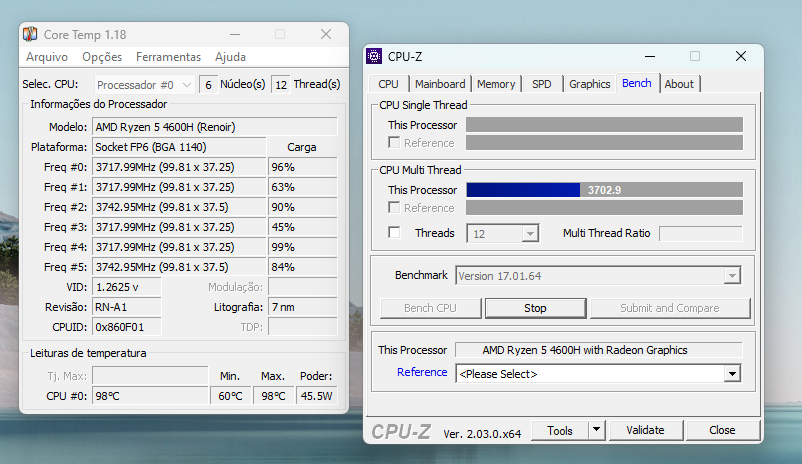Click the Bench CPU button

(x=430, y=308)
